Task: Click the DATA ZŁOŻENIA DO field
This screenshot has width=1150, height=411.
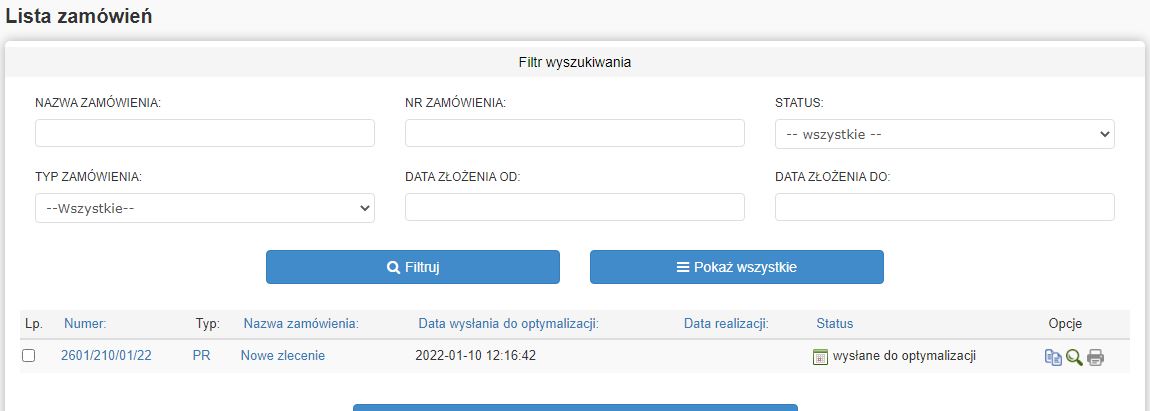Action: click(x=944, y=208)
